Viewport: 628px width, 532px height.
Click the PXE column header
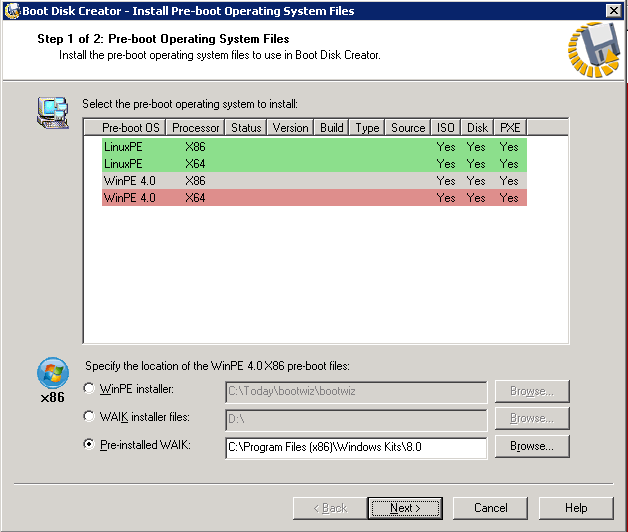510,128
